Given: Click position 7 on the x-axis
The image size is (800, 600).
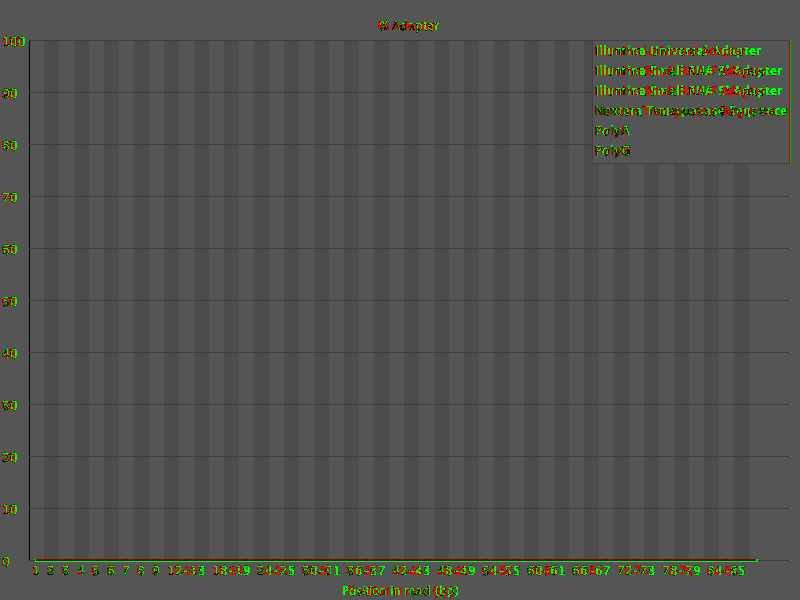Looking at the screenshot, I should tap(126, 570).
